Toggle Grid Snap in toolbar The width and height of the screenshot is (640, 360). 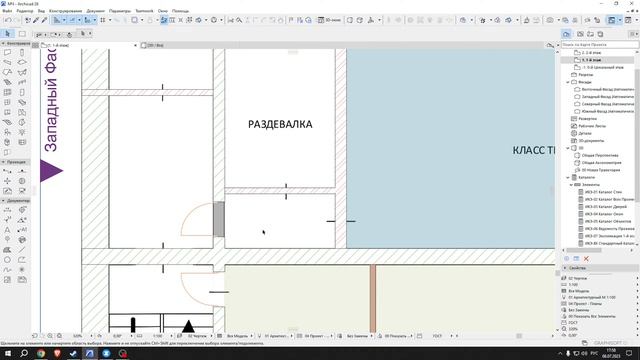click(x=103, y=20)
